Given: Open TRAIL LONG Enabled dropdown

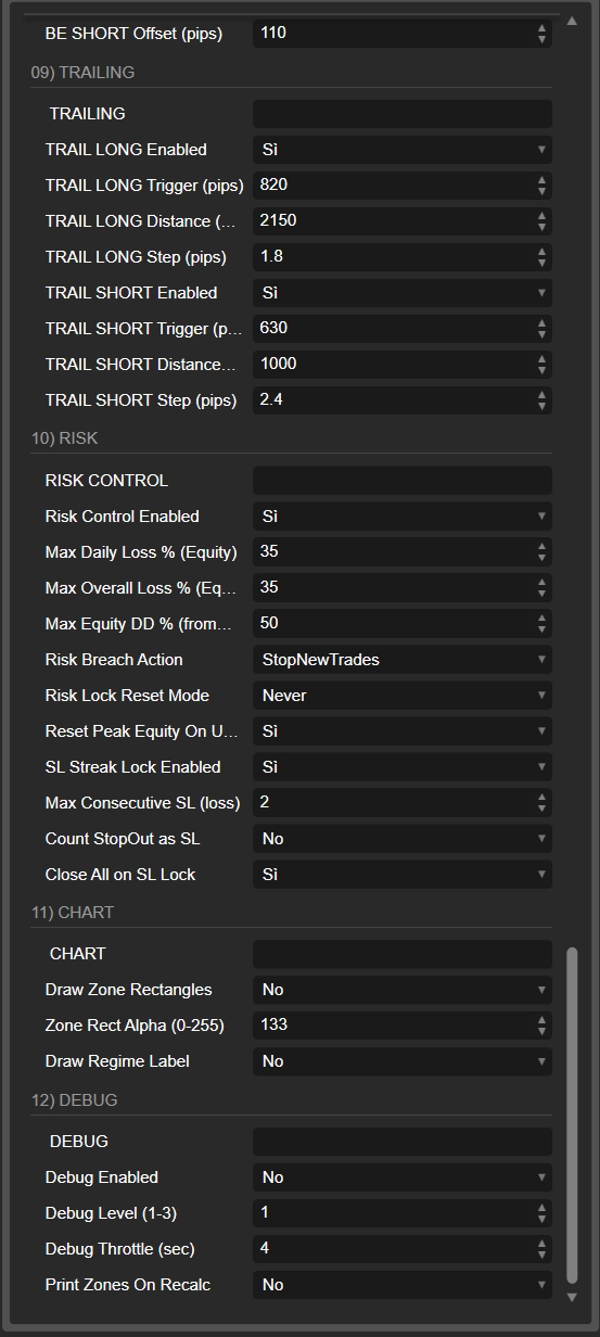Looking at the screenshot, I should (402, 150).
